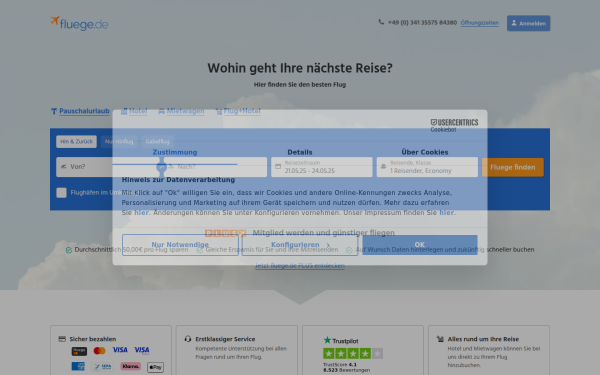The image size is (600, 375).
Task: Click the Fluege finden button
Action: point(513,167)
